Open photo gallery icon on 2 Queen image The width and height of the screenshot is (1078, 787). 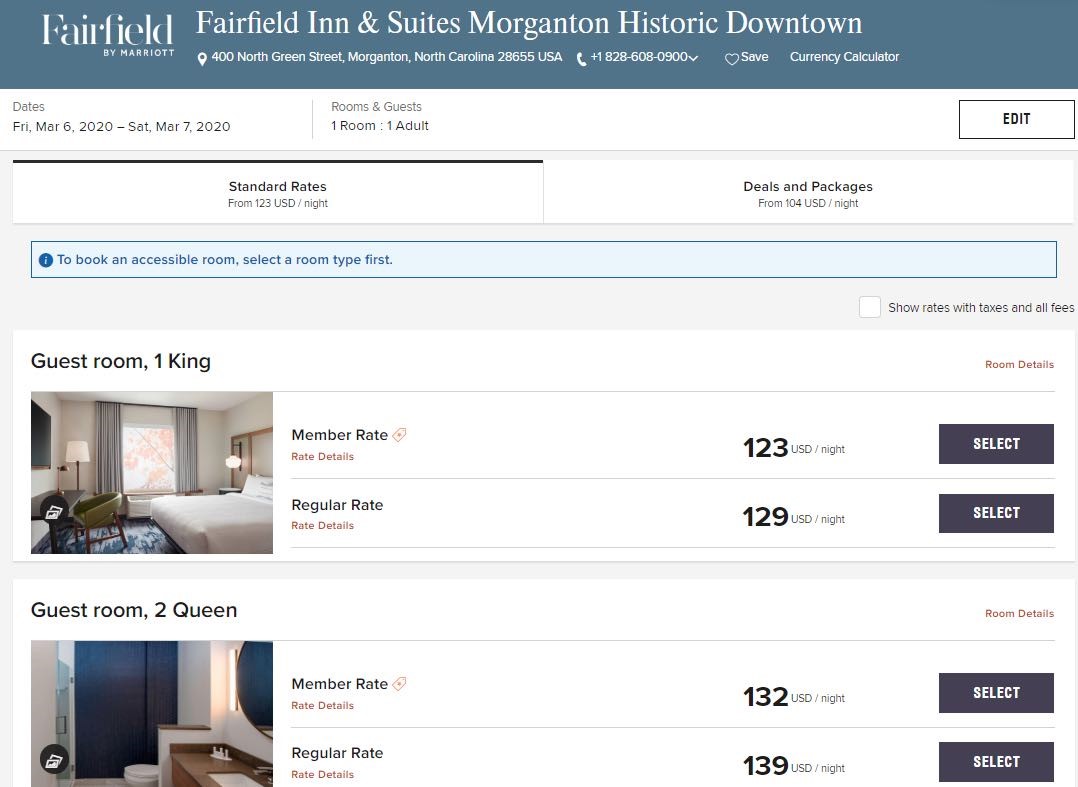point(54,760)
